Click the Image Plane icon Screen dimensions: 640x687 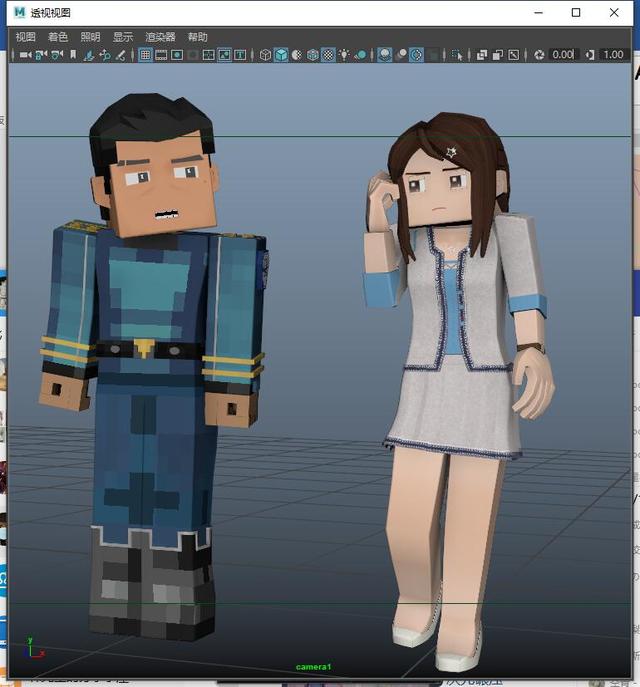[89, 55]
